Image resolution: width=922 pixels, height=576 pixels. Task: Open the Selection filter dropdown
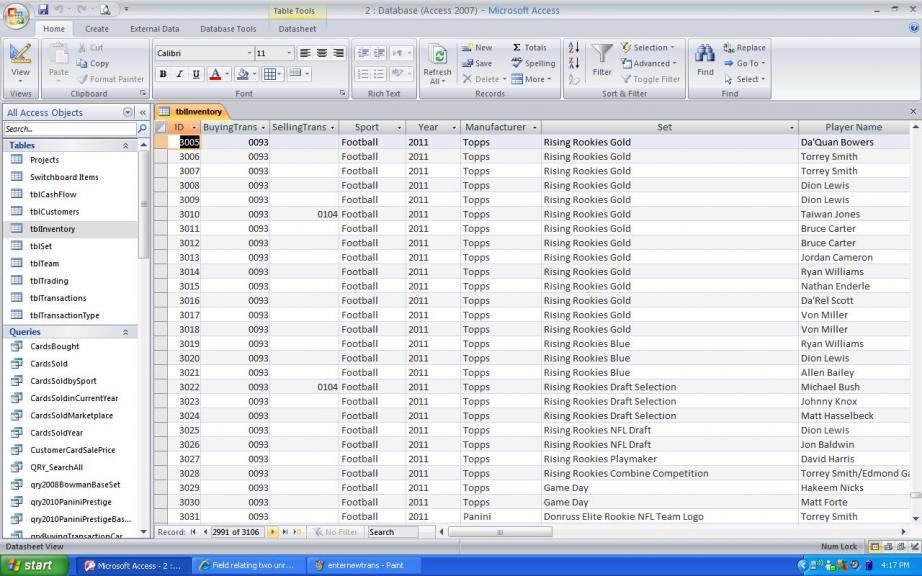(648, 48)
